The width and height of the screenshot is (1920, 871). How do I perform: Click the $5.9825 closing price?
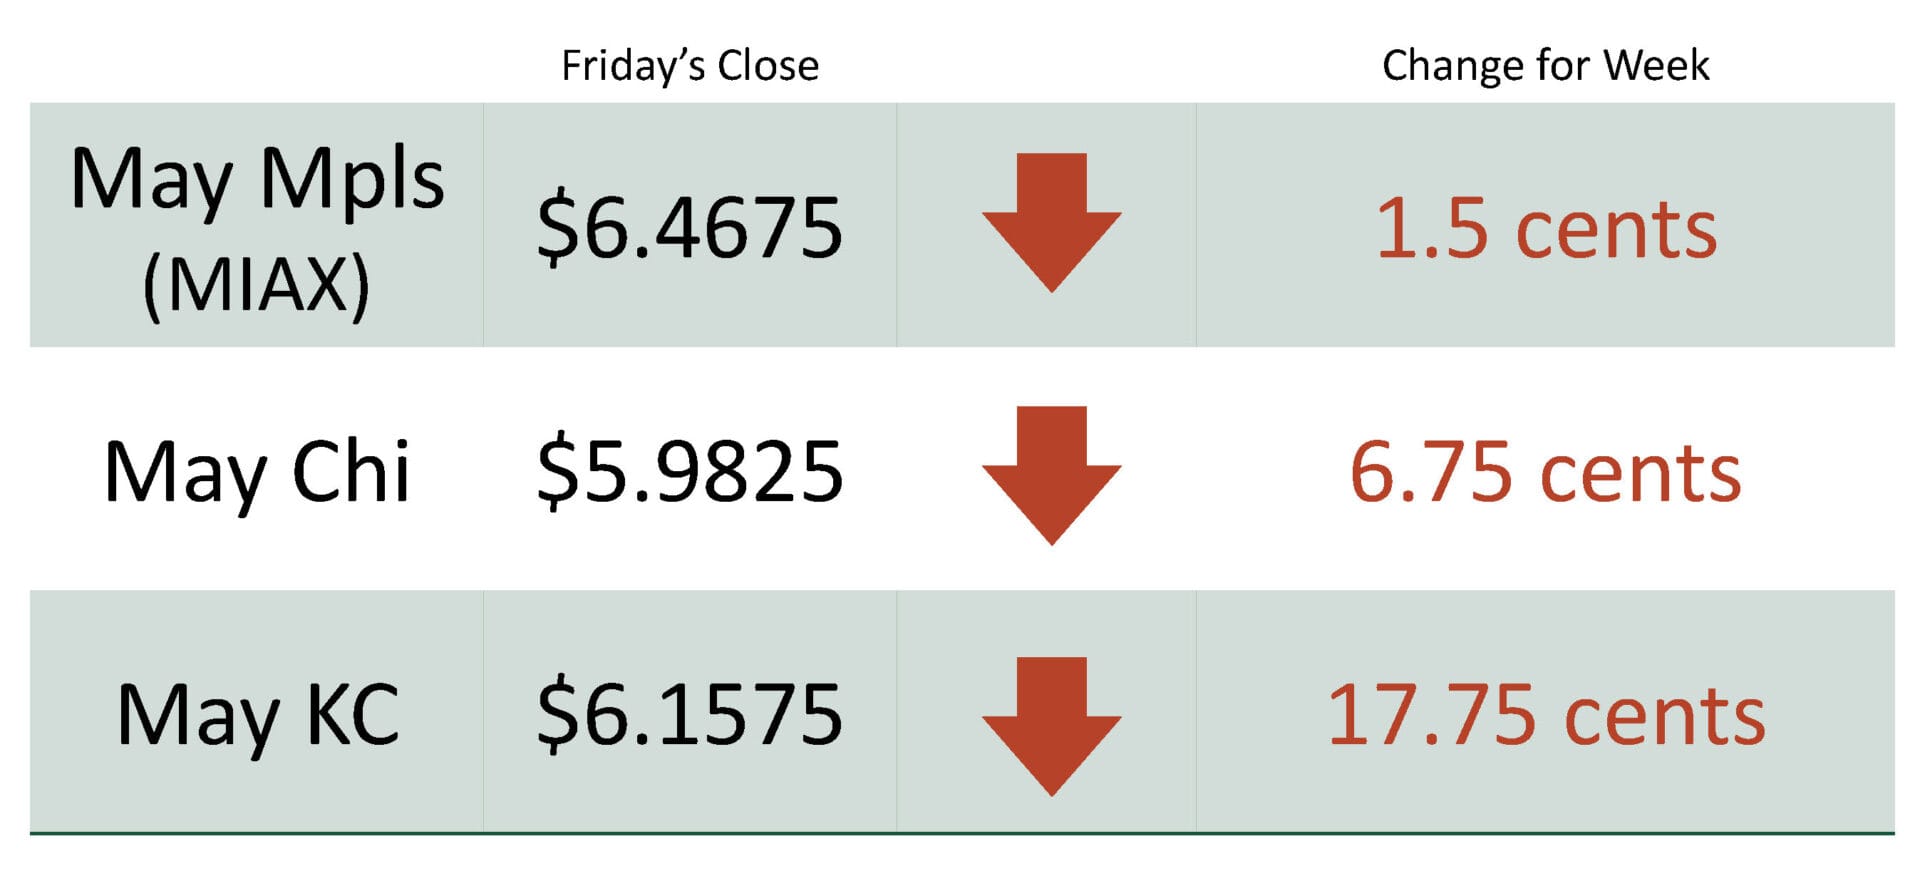pos(689,471)
